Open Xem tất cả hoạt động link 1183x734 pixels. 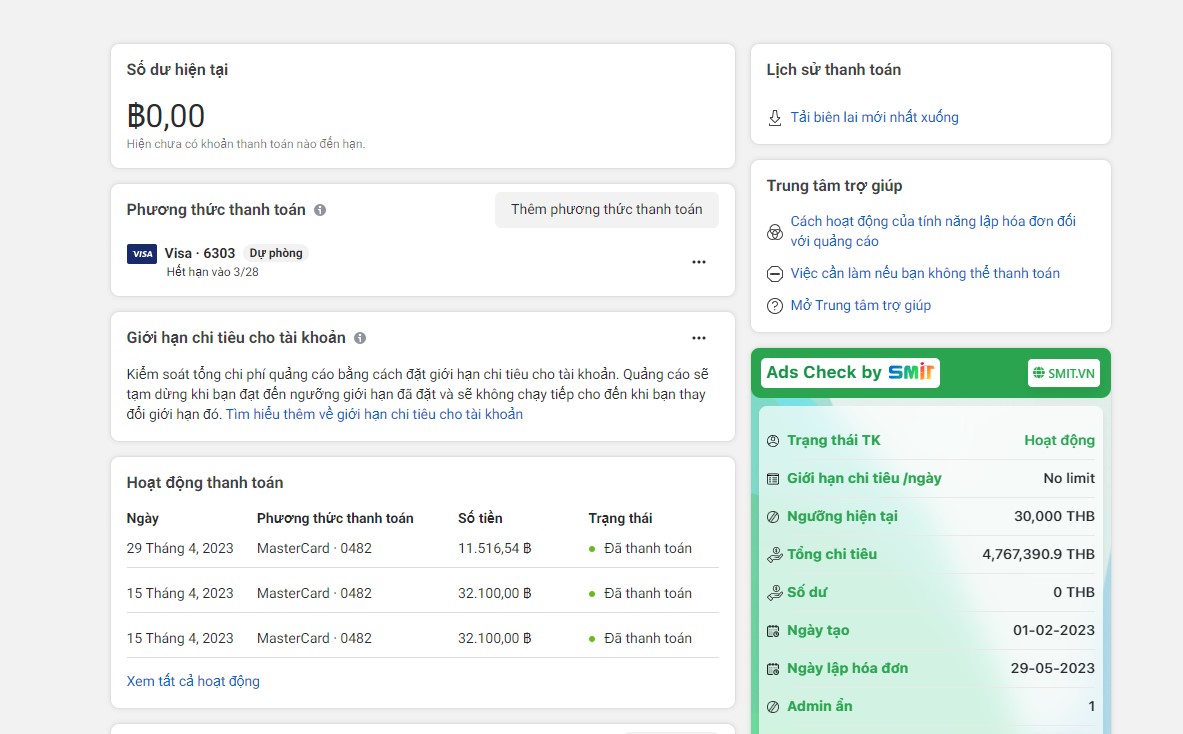[x=193, y=681]
